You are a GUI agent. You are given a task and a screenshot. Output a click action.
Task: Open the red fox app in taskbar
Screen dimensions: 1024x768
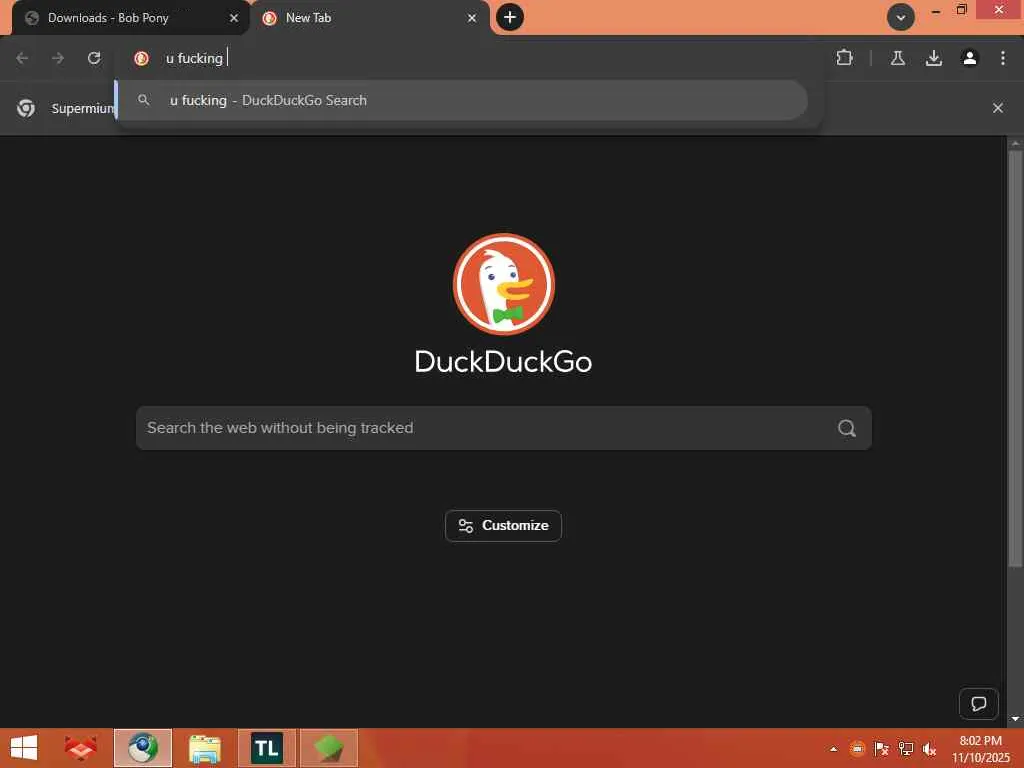click(x=81, y=748)
